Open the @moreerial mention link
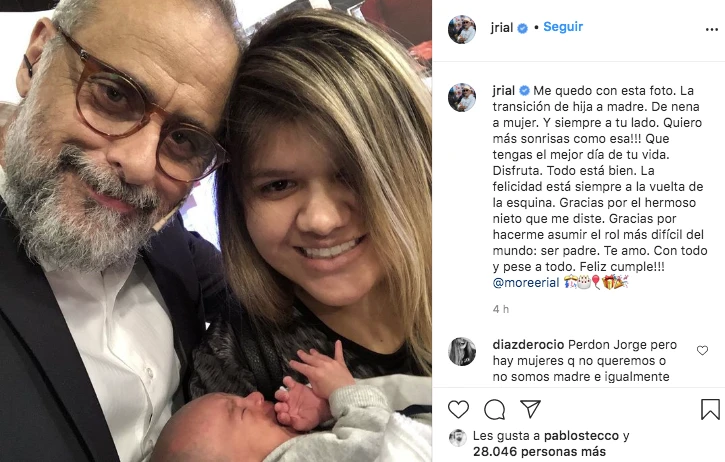The image size is (725, 462). (526, 283)
